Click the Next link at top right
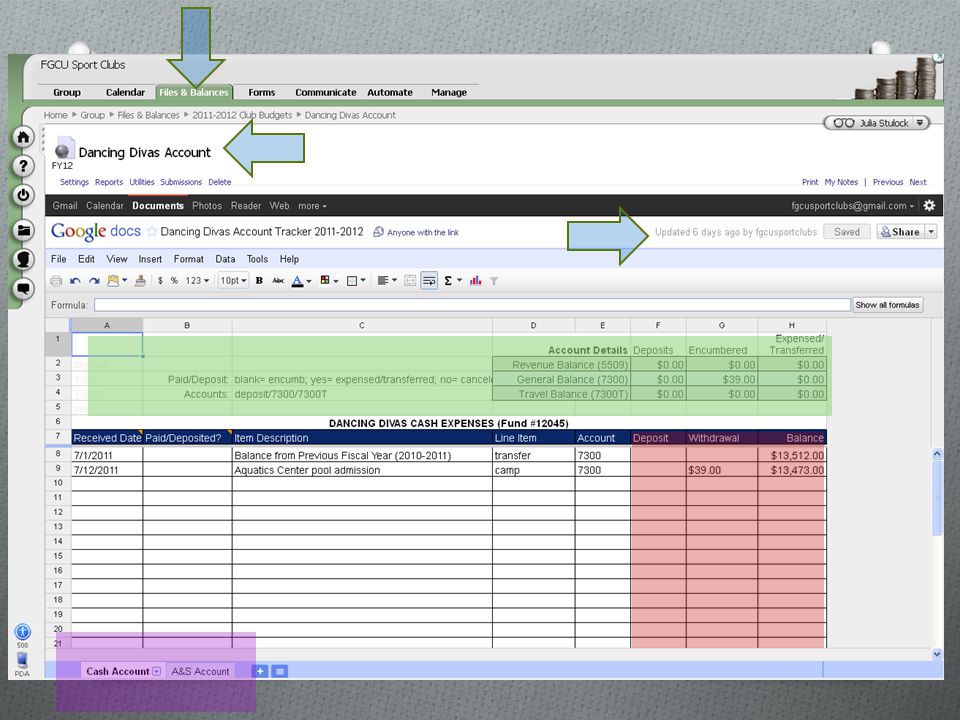The image size is (960, 720). tap(918, 182)
